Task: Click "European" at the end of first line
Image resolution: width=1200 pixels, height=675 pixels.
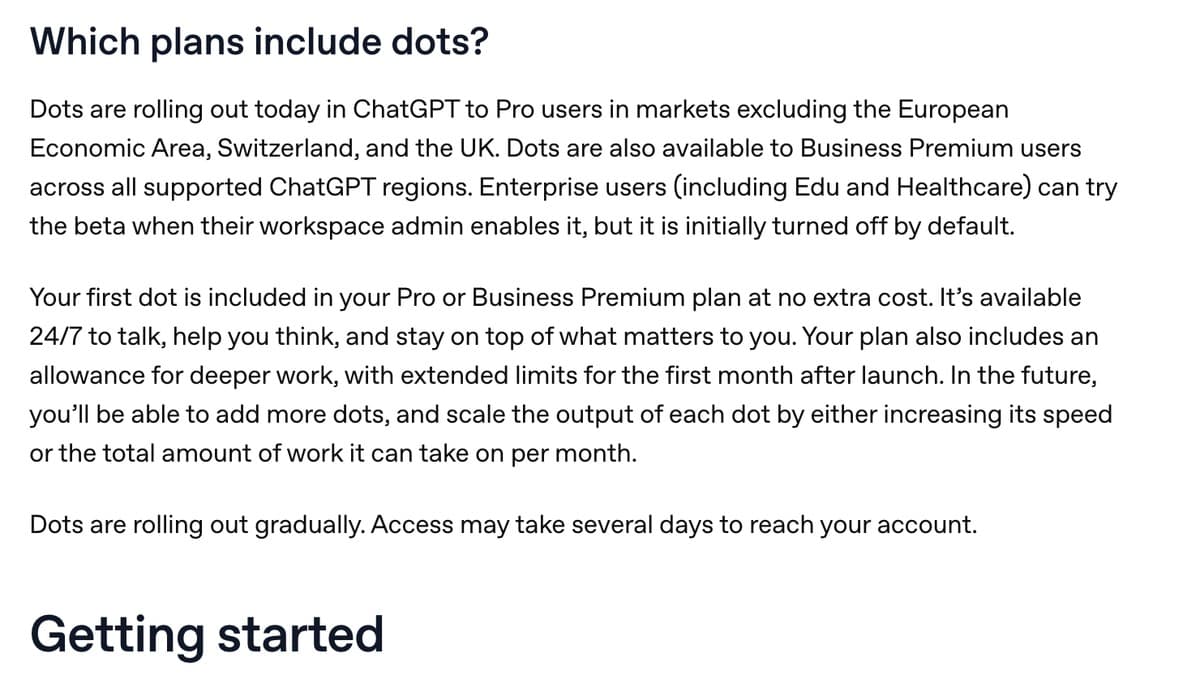Action: [953, 108]
